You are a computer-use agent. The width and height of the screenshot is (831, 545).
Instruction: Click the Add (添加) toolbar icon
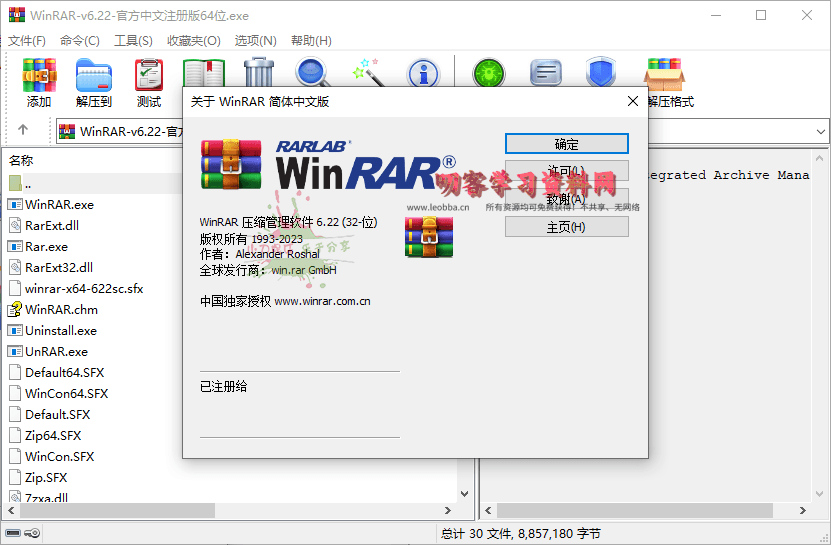(39, 75)
